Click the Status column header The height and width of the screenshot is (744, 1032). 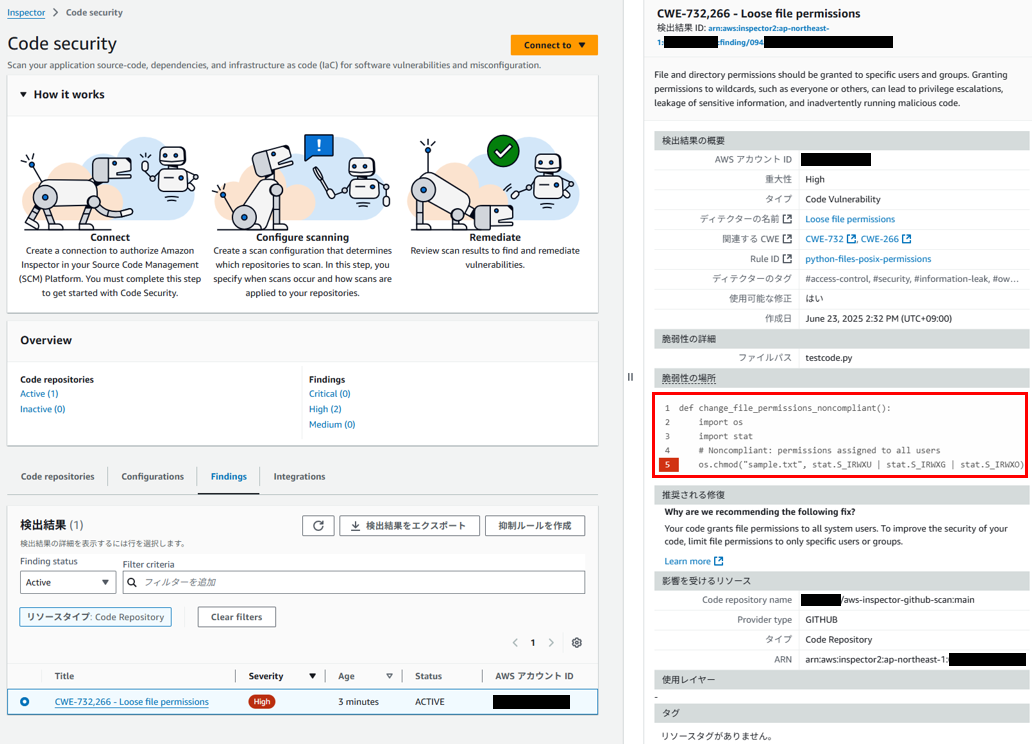pos(428,676)
